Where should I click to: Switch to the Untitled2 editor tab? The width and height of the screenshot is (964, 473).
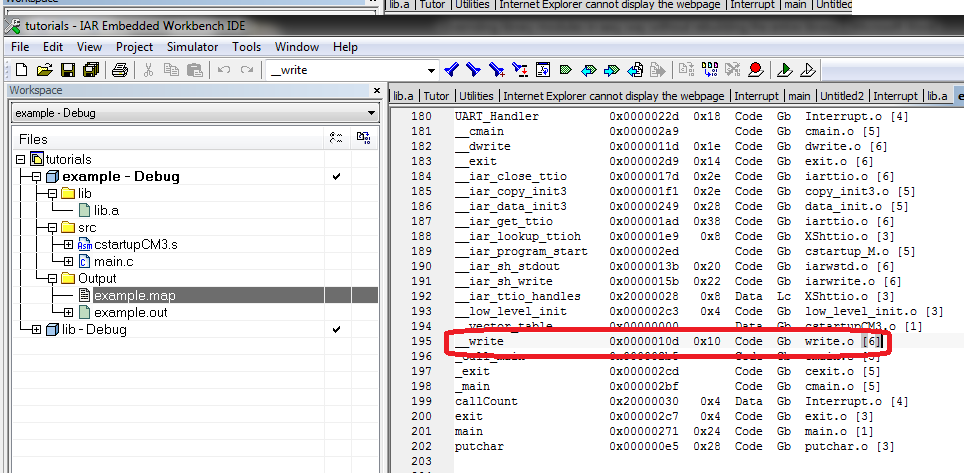[842, 96]
